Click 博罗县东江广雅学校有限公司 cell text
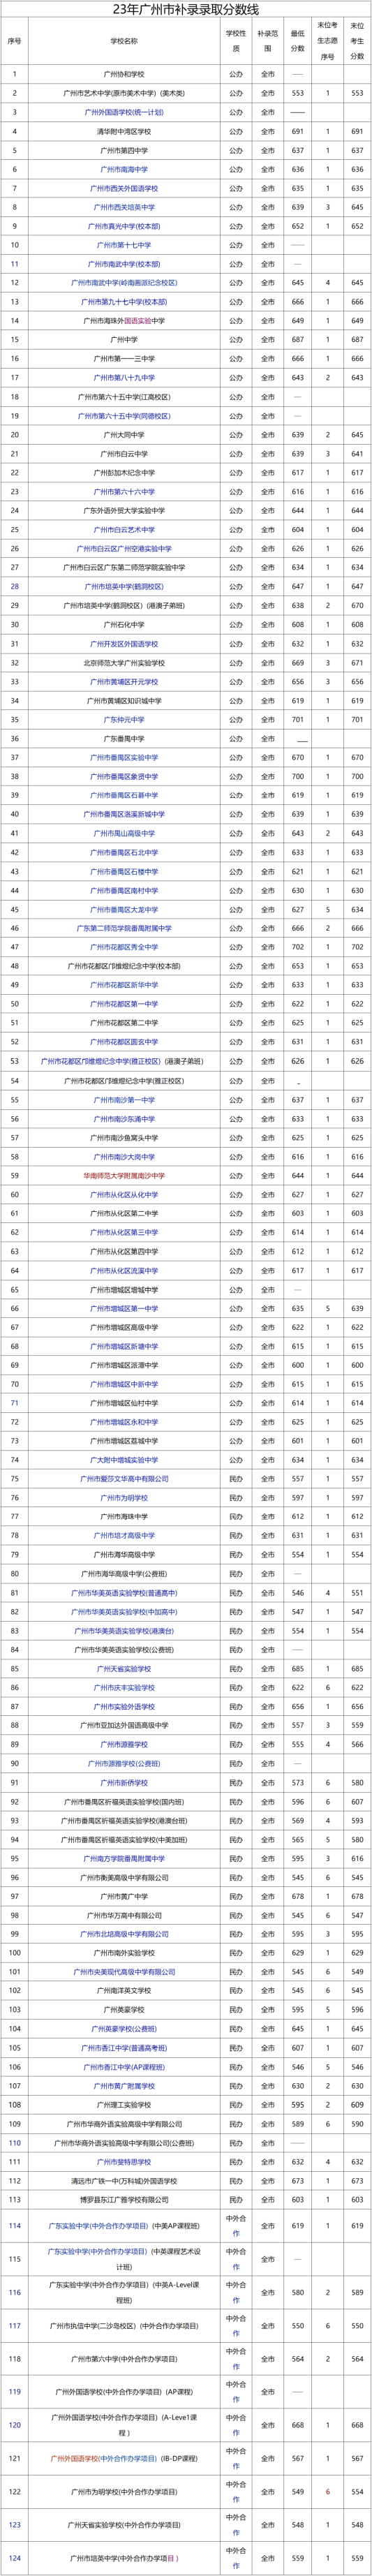 click(x=124, y=2200)
